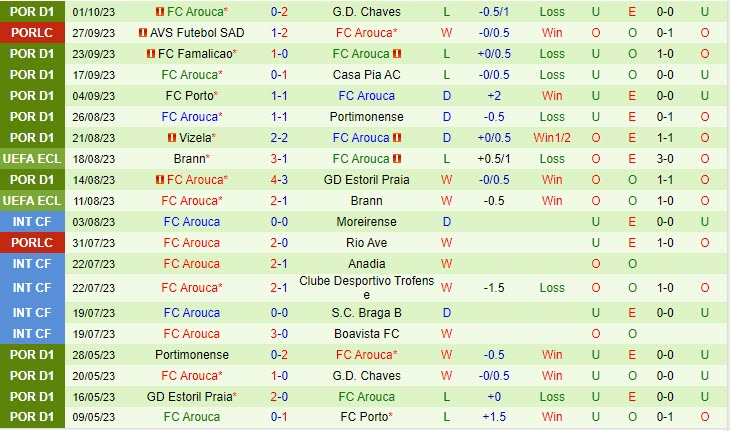
Task: Click the red card icon after FC Arouca on 18/08/23
Action: 397,159
